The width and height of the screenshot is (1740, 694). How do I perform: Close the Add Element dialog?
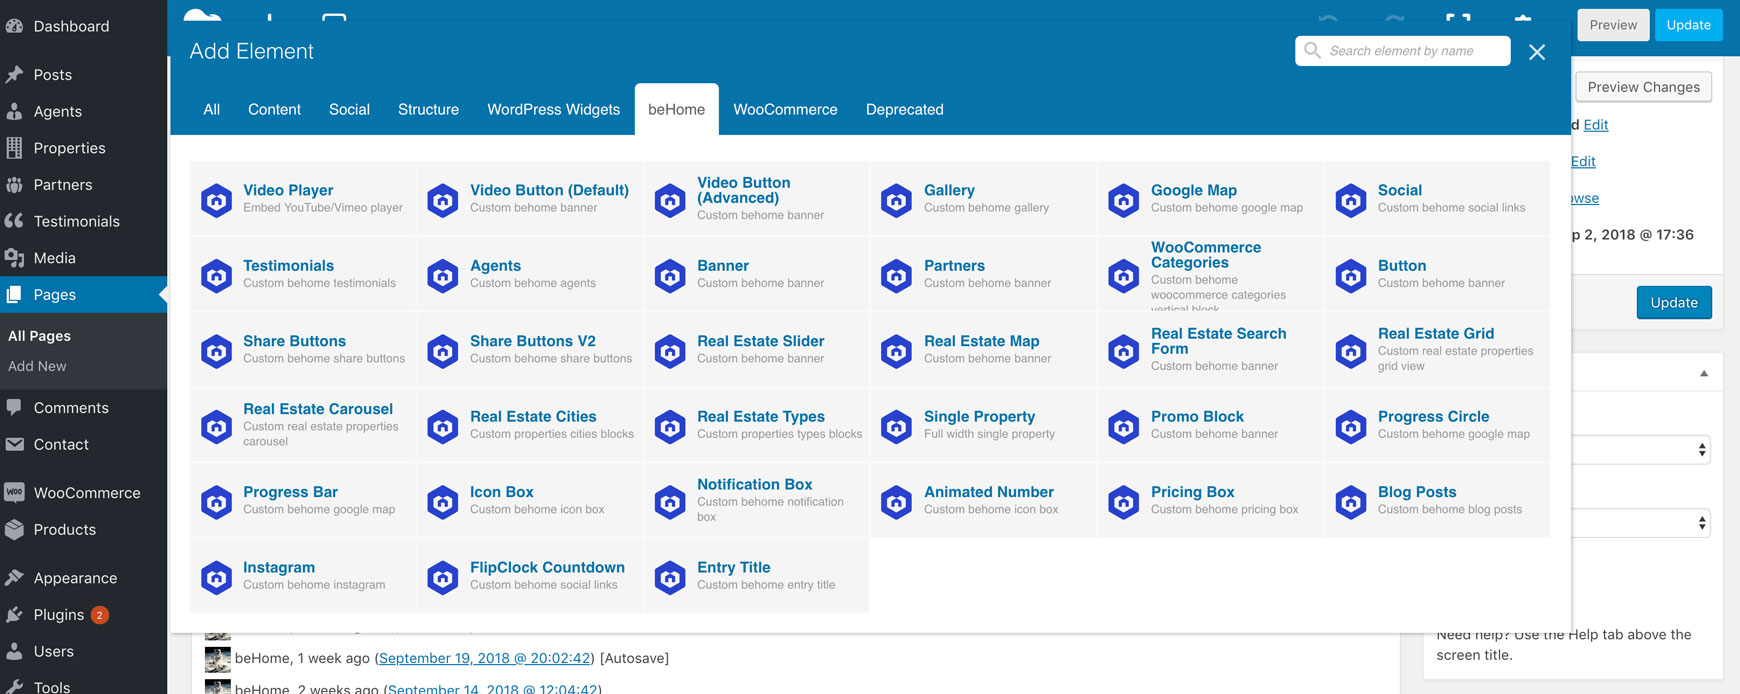click(1537, 52)
